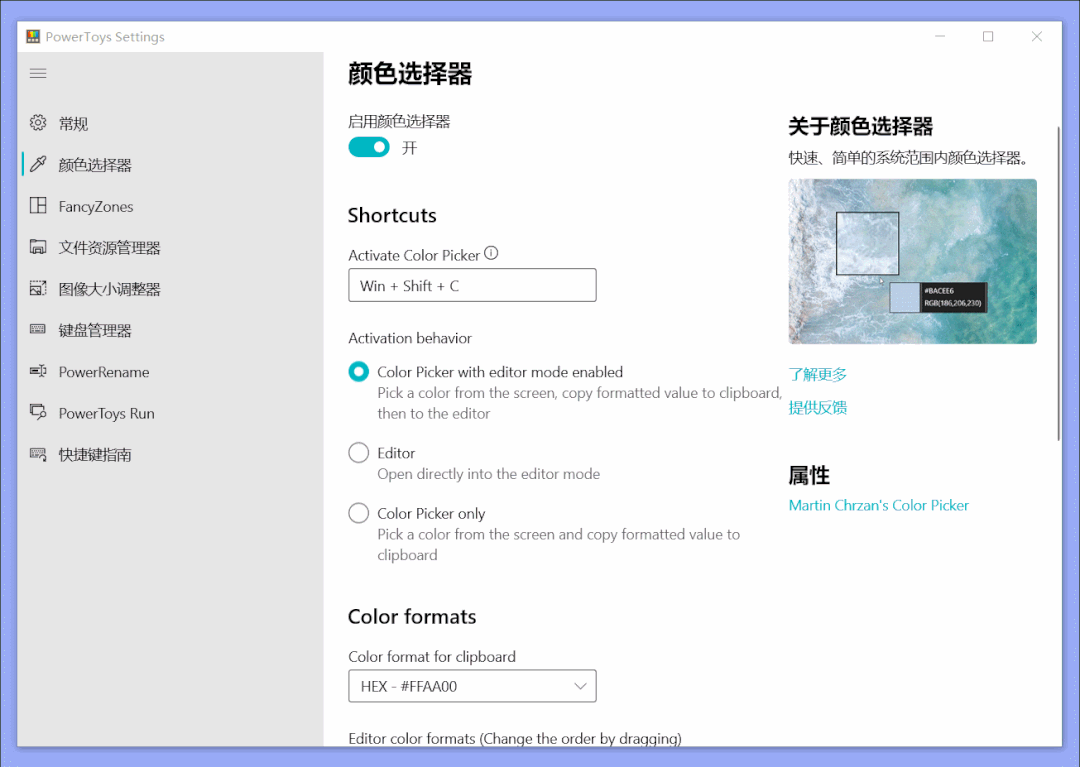The image size is (1080, 767).
Task: Click the Win + Shift + C shortcut field
Action: pyautogui.click(x=472, y=285)
